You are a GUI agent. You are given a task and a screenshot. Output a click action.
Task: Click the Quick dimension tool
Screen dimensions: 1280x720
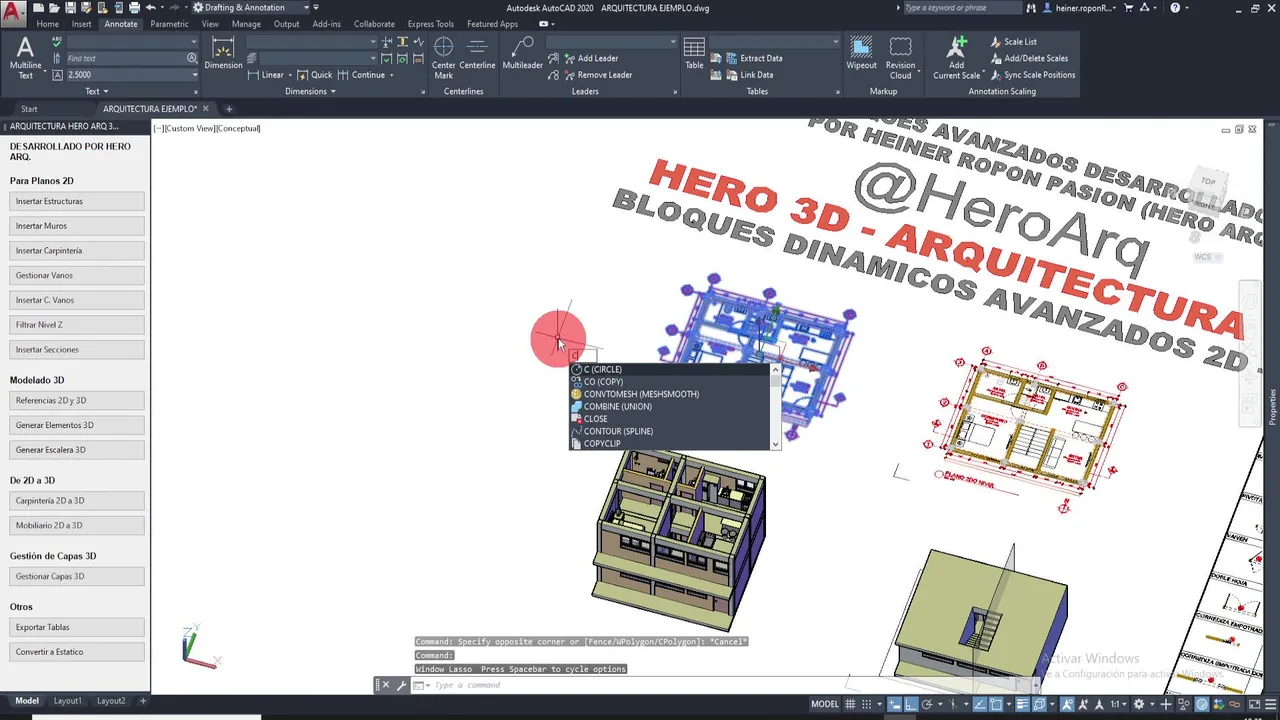(315, 75)
